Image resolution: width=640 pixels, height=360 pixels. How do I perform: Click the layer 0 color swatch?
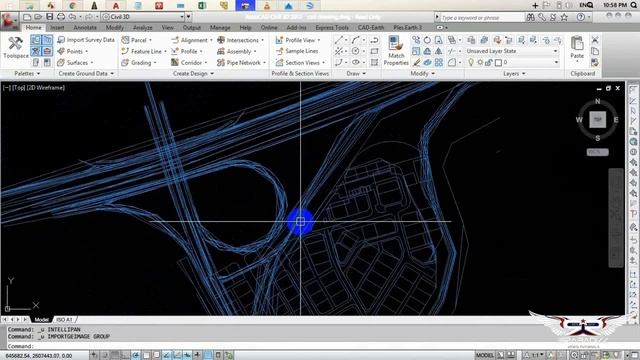(498, 62)
